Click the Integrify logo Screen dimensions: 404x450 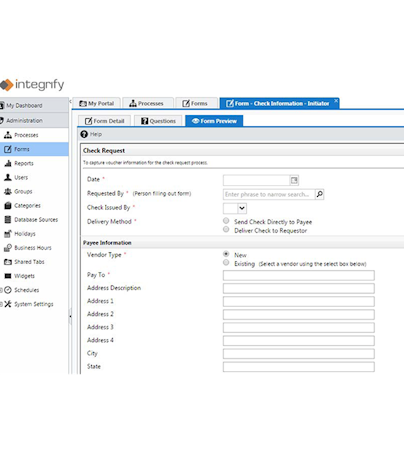(x=32, y=85)
